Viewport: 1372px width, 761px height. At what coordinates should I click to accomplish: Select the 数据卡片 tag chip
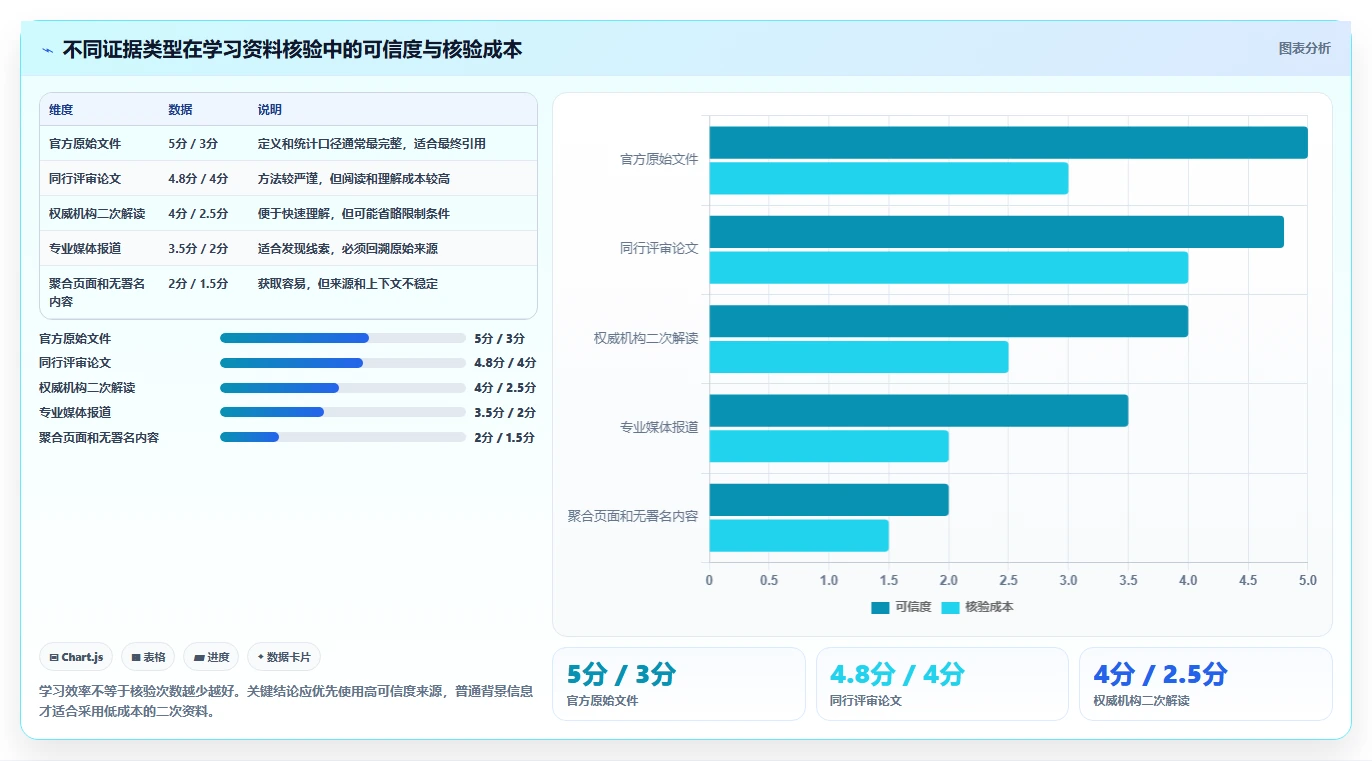[284, 657]
